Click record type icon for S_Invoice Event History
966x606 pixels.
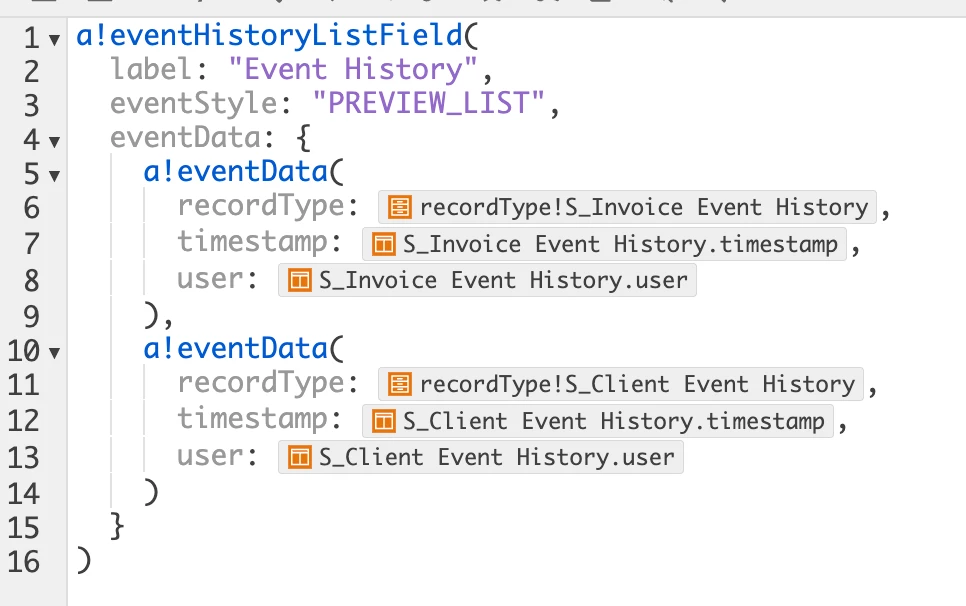[x=399, y=208]
